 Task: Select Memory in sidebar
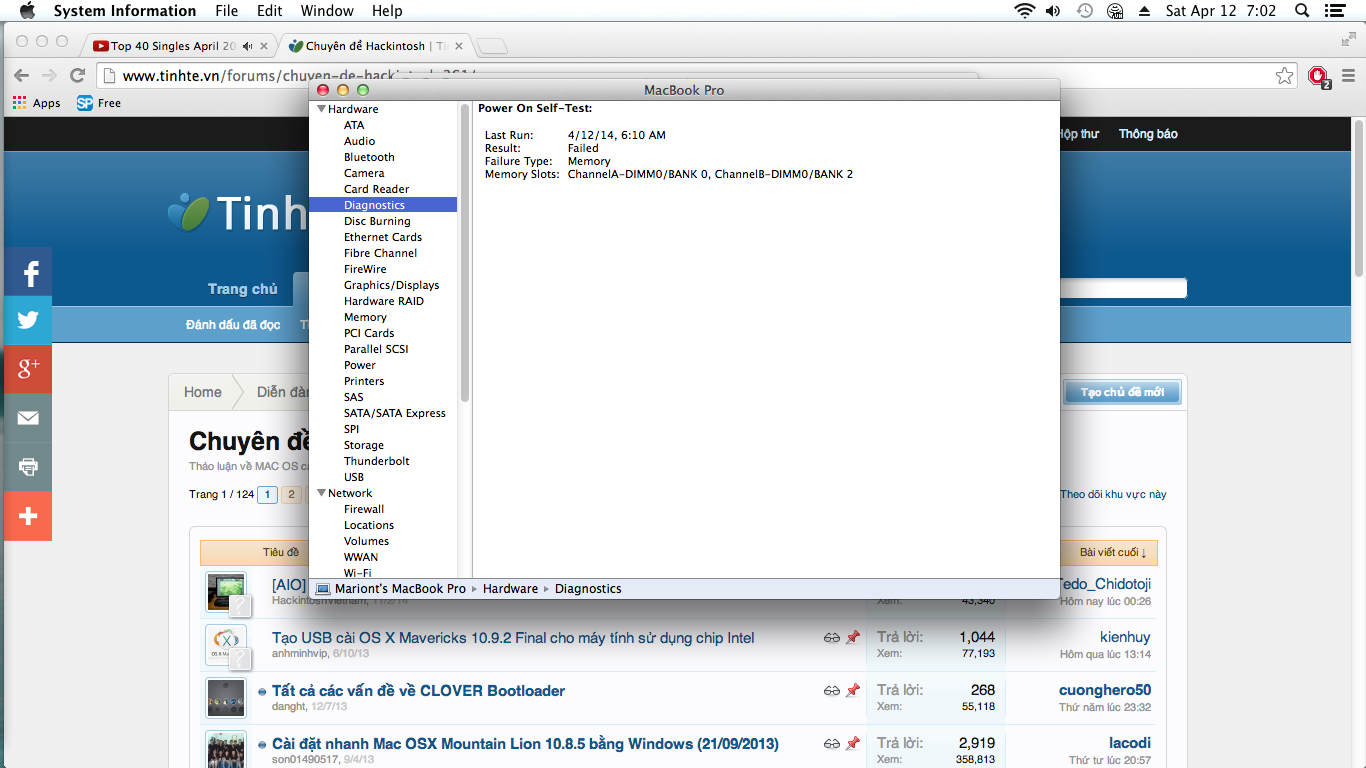pyautogui.click(x=365, y=317)
